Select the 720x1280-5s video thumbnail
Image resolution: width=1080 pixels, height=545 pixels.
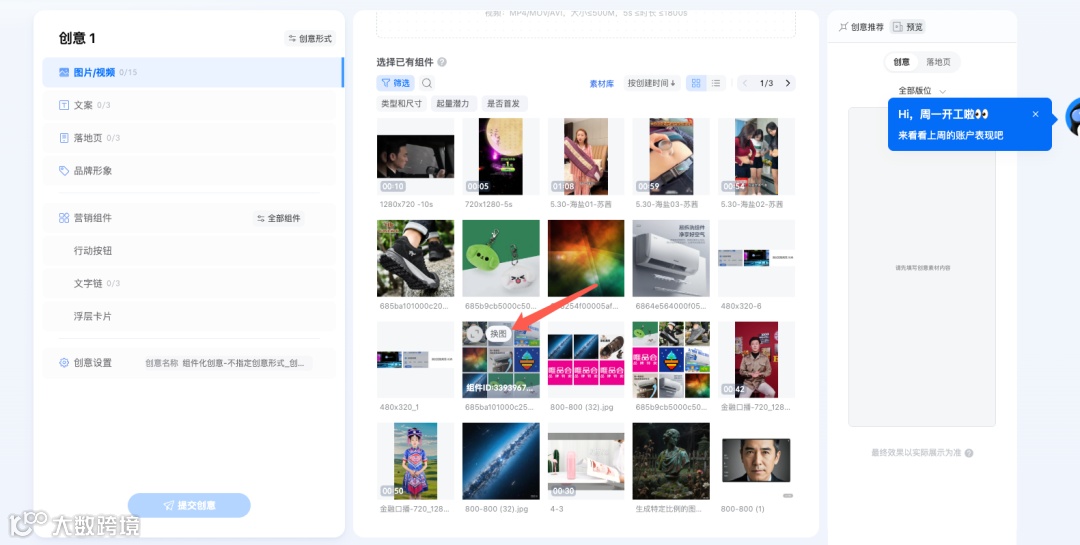[501, 156]
